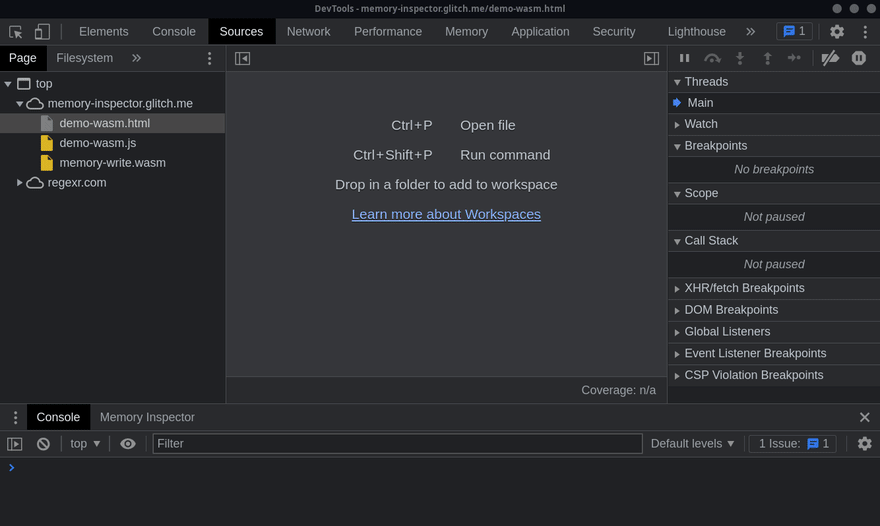Select the Page navigator tab
The image size is (880, 526).
(x=22, y=58)
